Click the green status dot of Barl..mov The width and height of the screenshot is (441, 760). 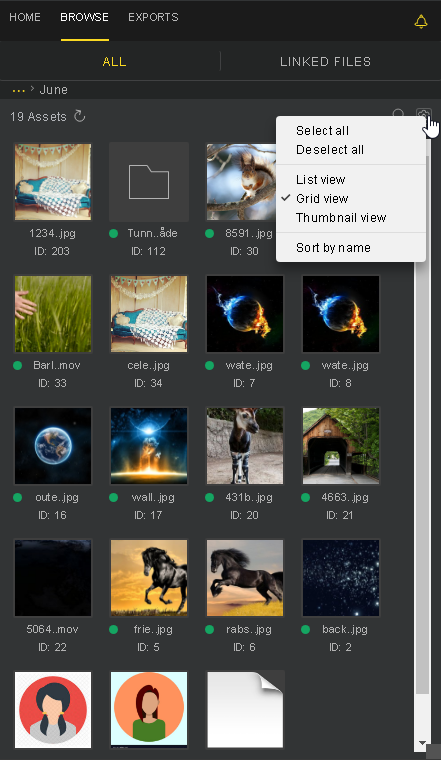(x=18, y=365)
